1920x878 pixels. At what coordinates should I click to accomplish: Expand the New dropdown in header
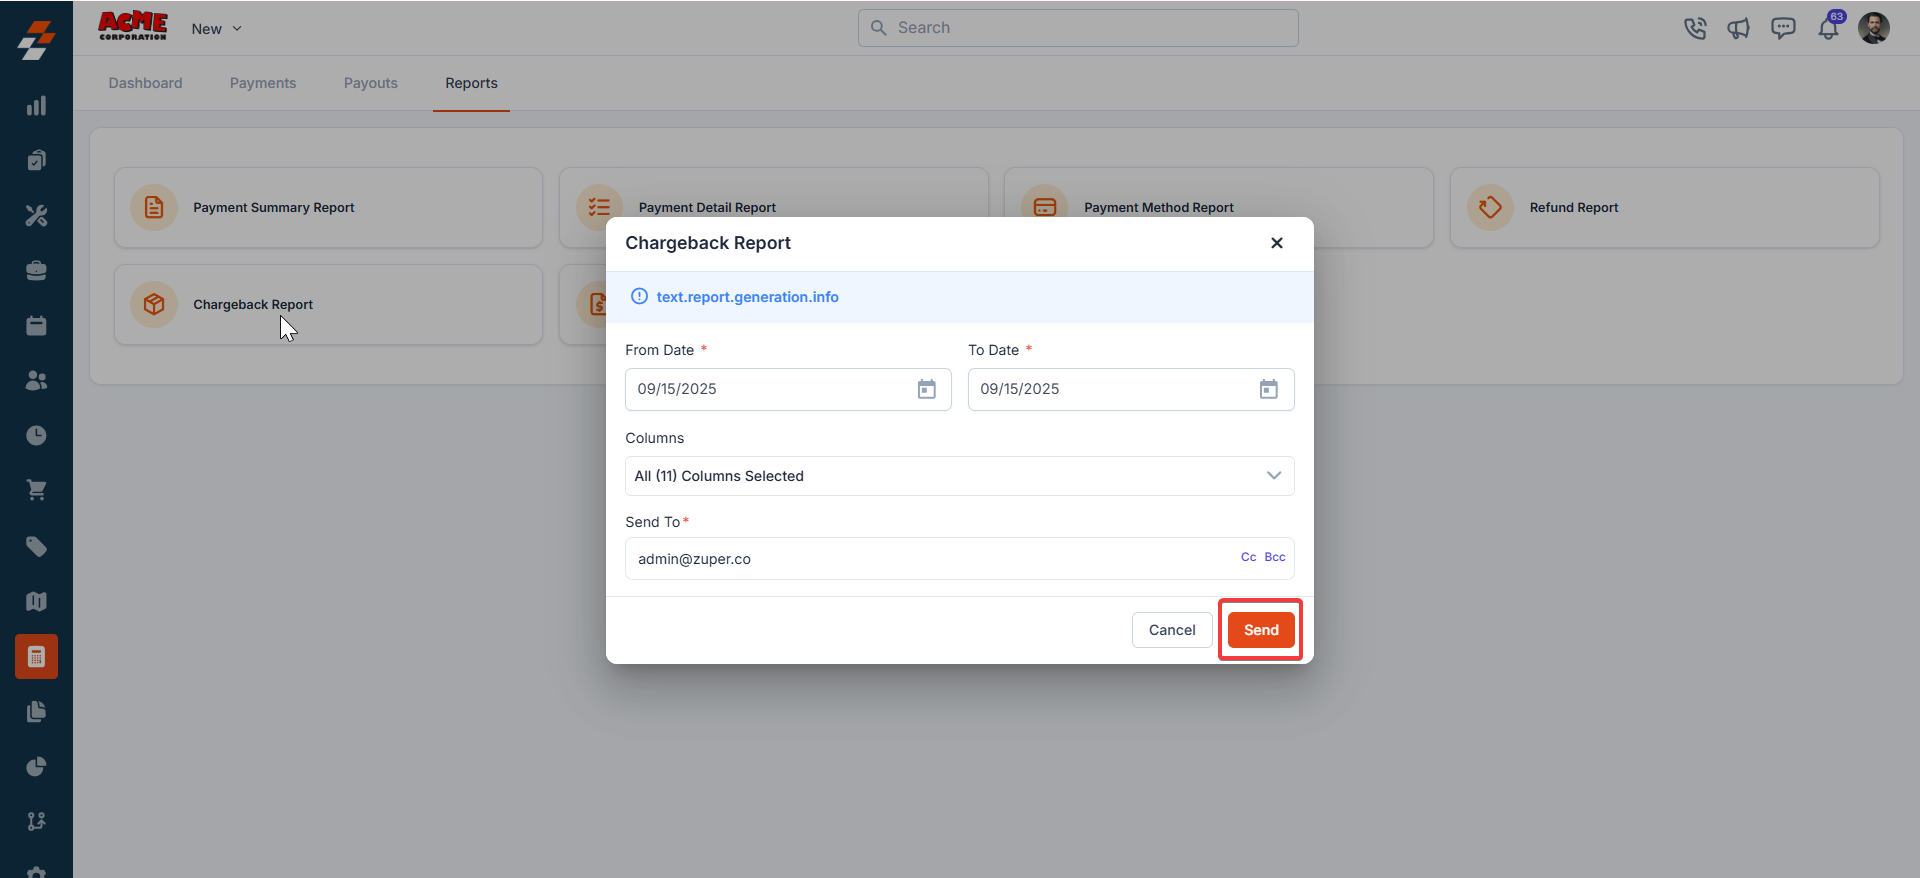pyautogui.click(x=217, y=29)
